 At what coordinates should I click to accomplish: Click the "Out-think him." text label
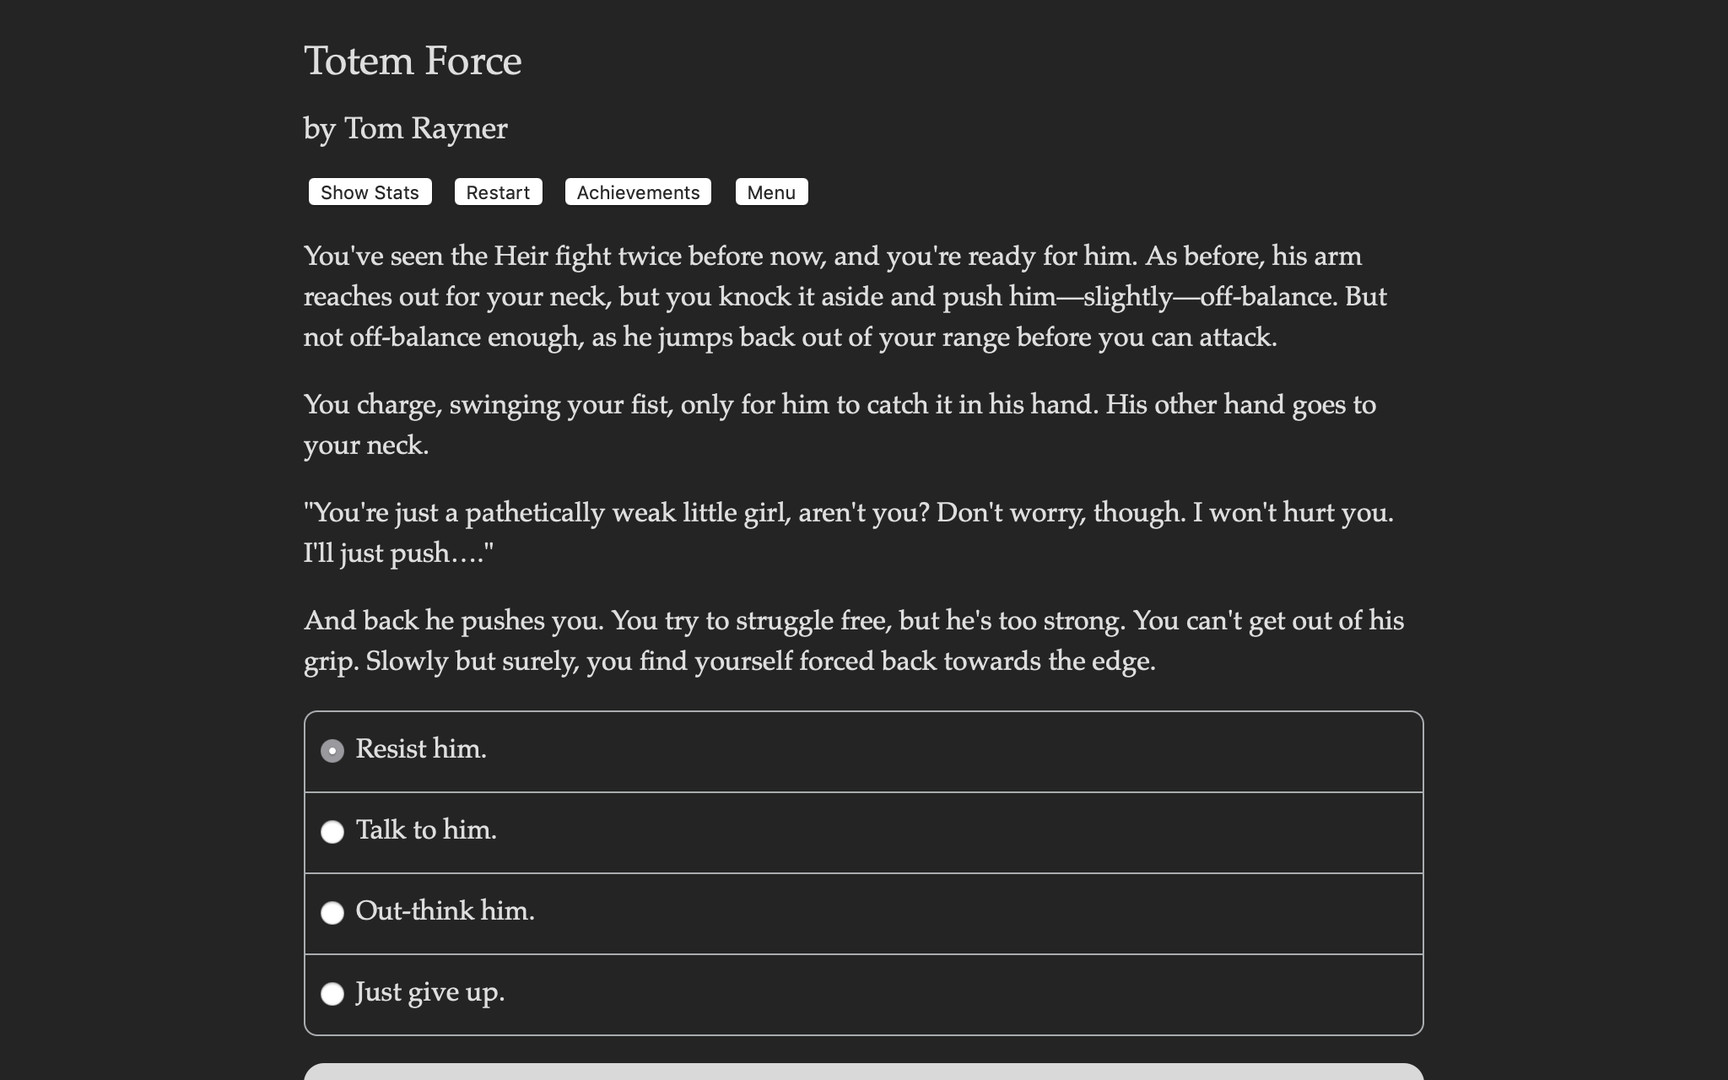click(x=445, y=912)
